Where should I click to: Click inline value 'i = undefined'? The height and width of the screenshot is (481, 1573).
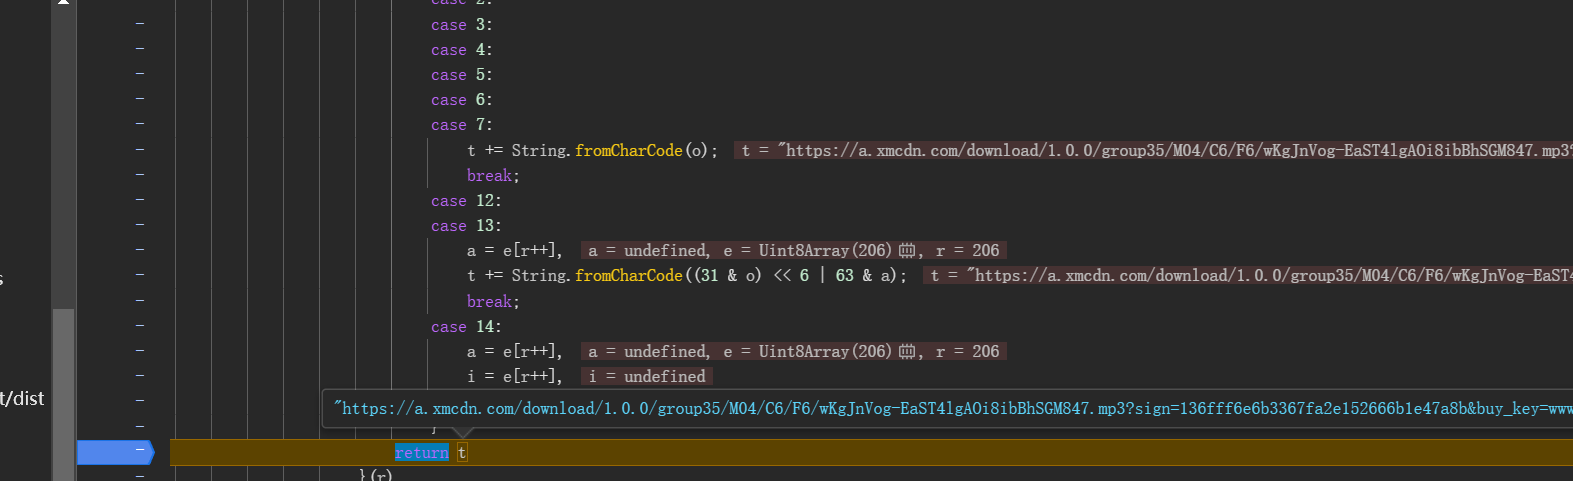[x=646, y=377]
